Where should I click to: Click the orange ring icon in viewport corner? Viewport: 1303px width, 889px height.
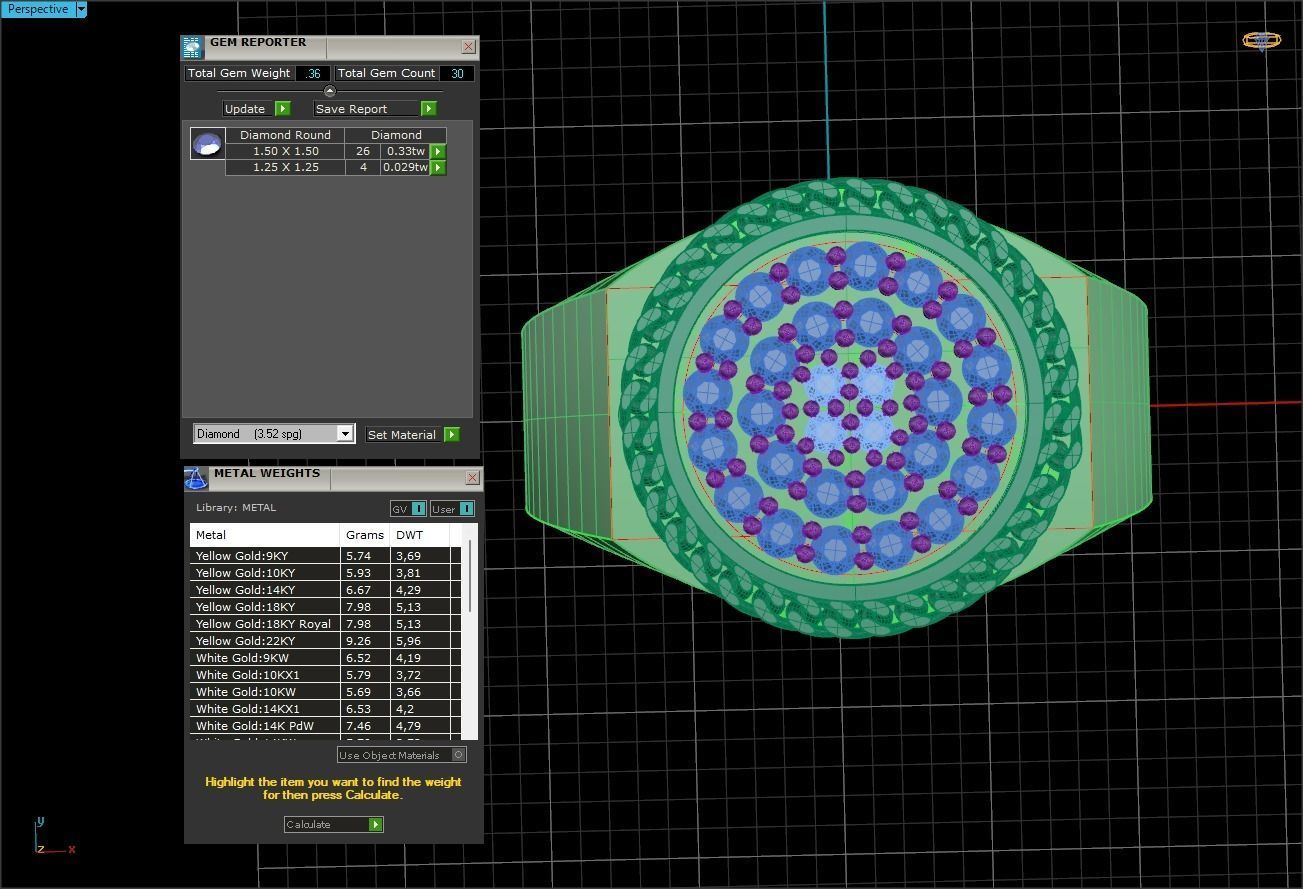pyautogui.click(x=1262, y=40)
